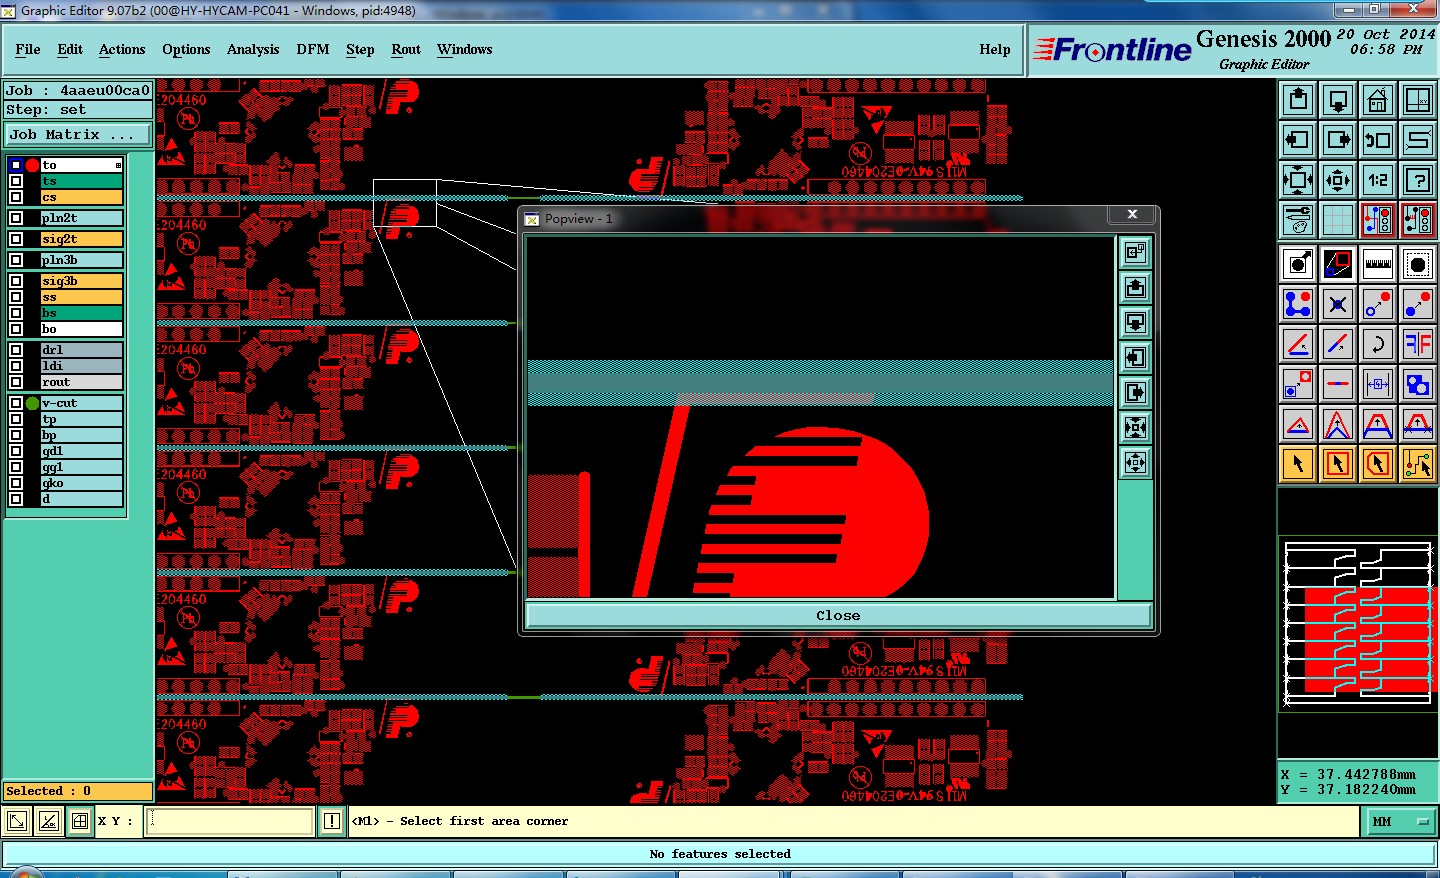Viewport: 1440px width, 878px height.
Task: Click the pan right icon
Action: pyautogui.click(x=1338, y=140)
